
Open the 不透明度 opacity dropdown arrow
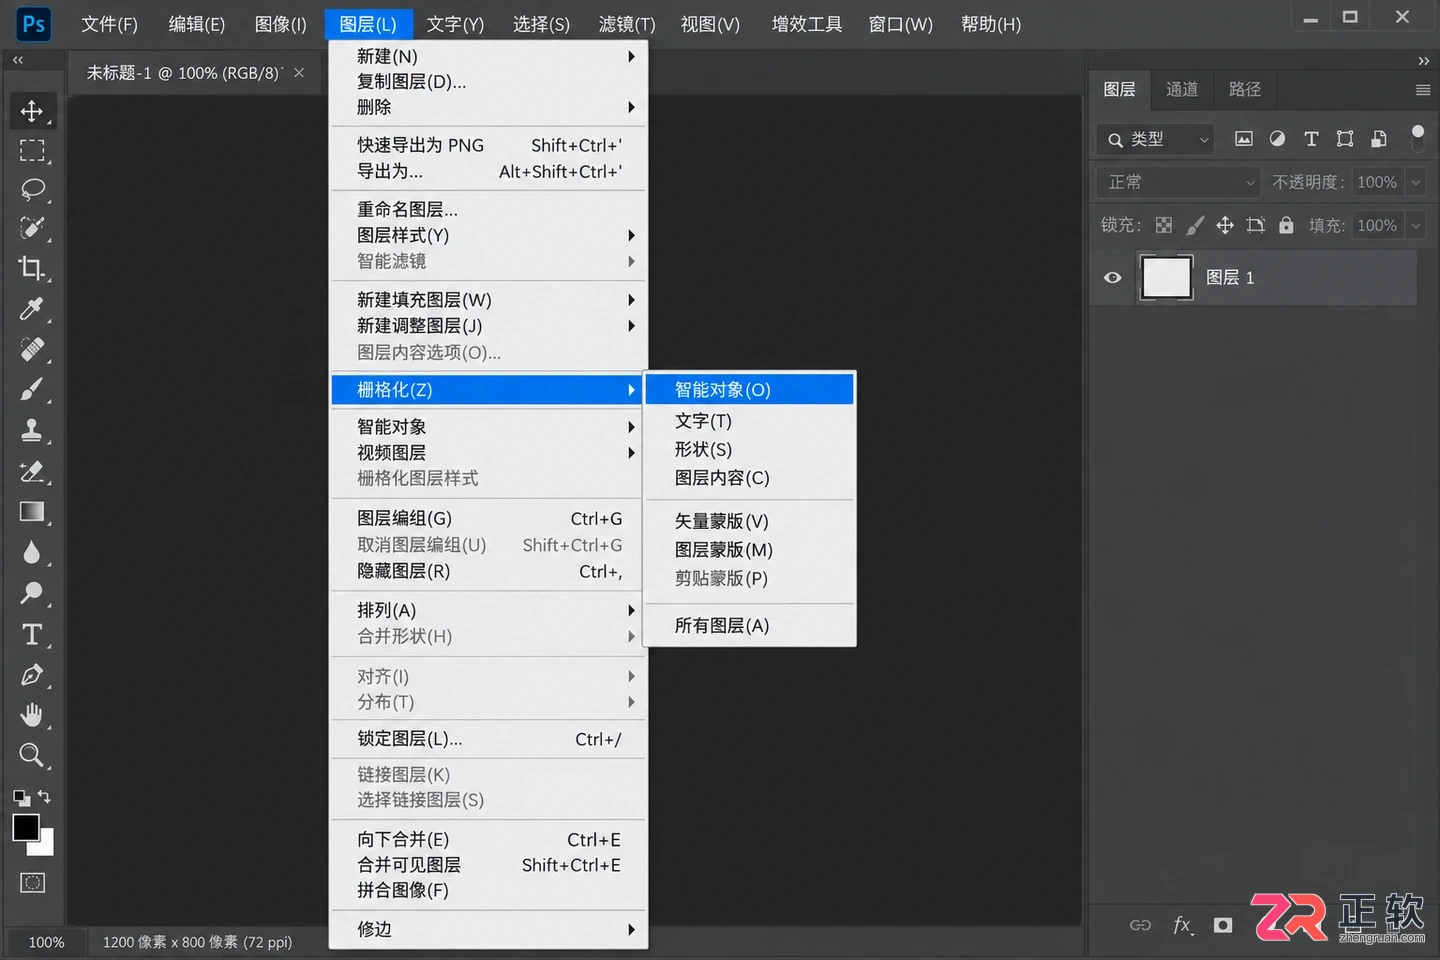(x=1415, y=182)
